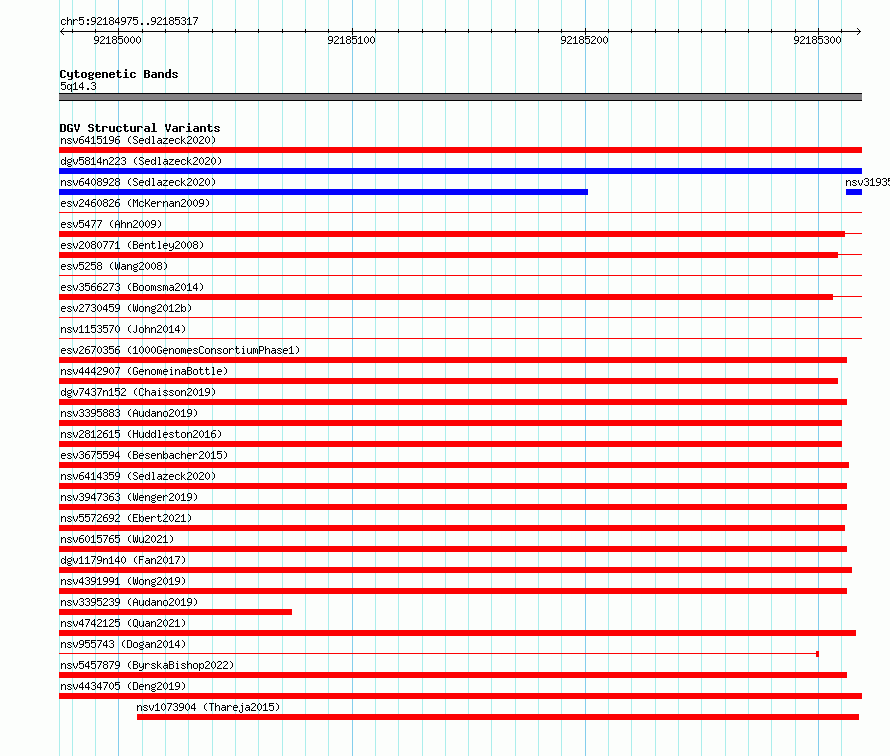Select the nsv3947363 (Wenger2019) label
Screen dimensions: 890x756
[x=129, y=497]
